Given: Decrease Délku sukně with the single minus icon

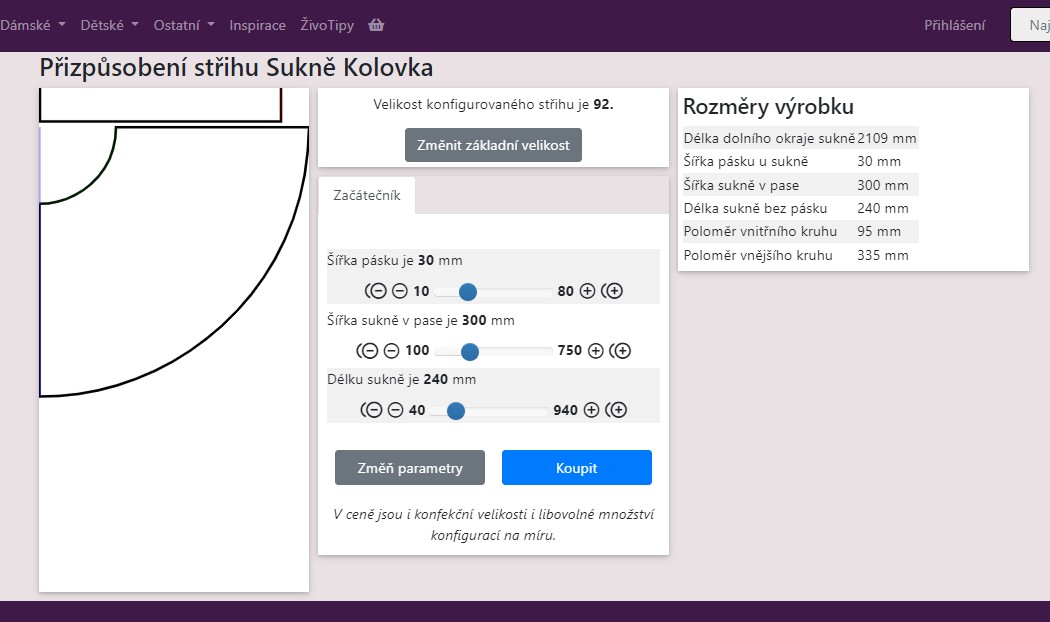Looking at the screenshot, I should coord(395,410).
